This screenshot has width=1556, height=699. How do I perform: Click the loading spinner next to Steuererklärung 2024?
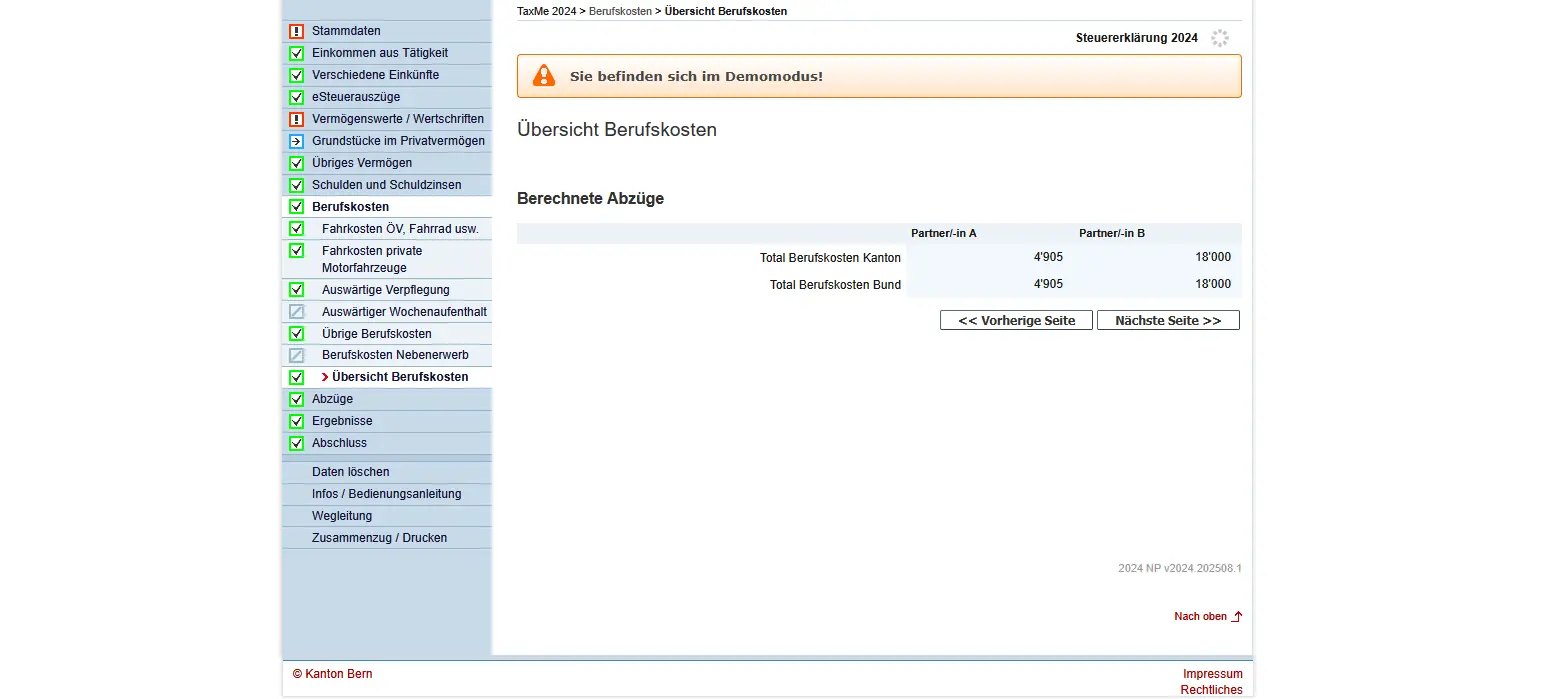click(1219, 38)
